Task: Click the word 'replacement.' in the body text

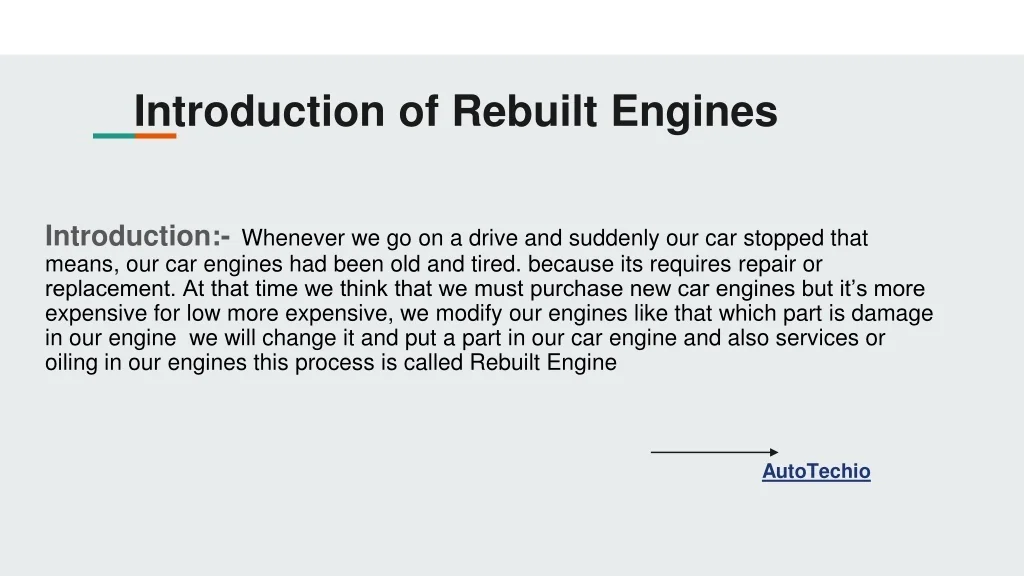Action: click(x=110, y=289)
